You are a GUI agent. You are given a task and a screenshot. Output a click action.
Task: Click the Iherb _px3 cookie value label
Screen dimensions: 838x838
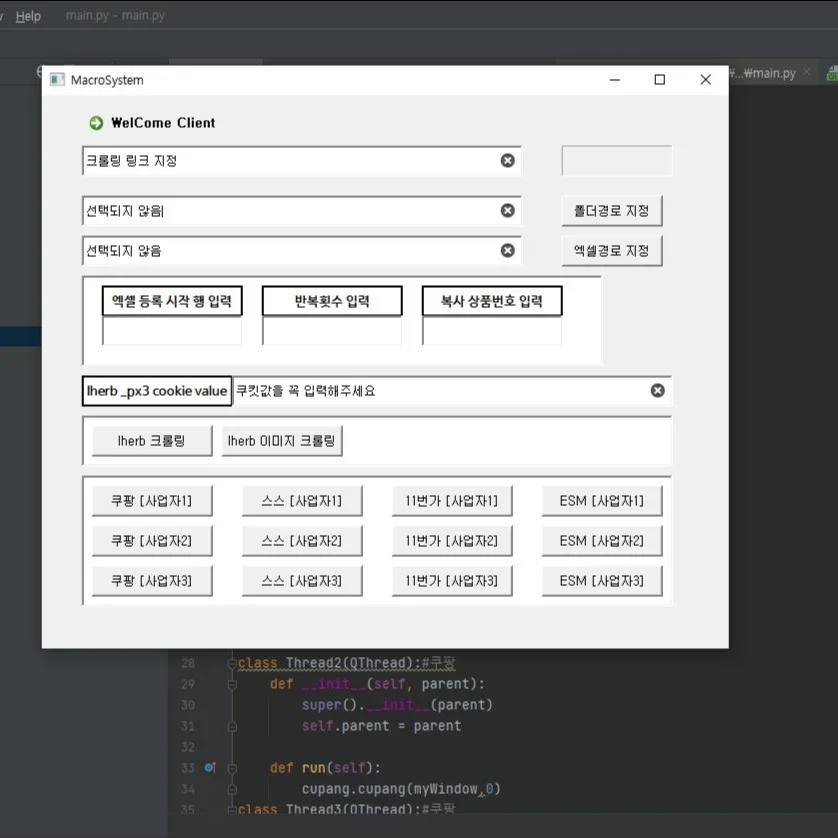(157, 391)
